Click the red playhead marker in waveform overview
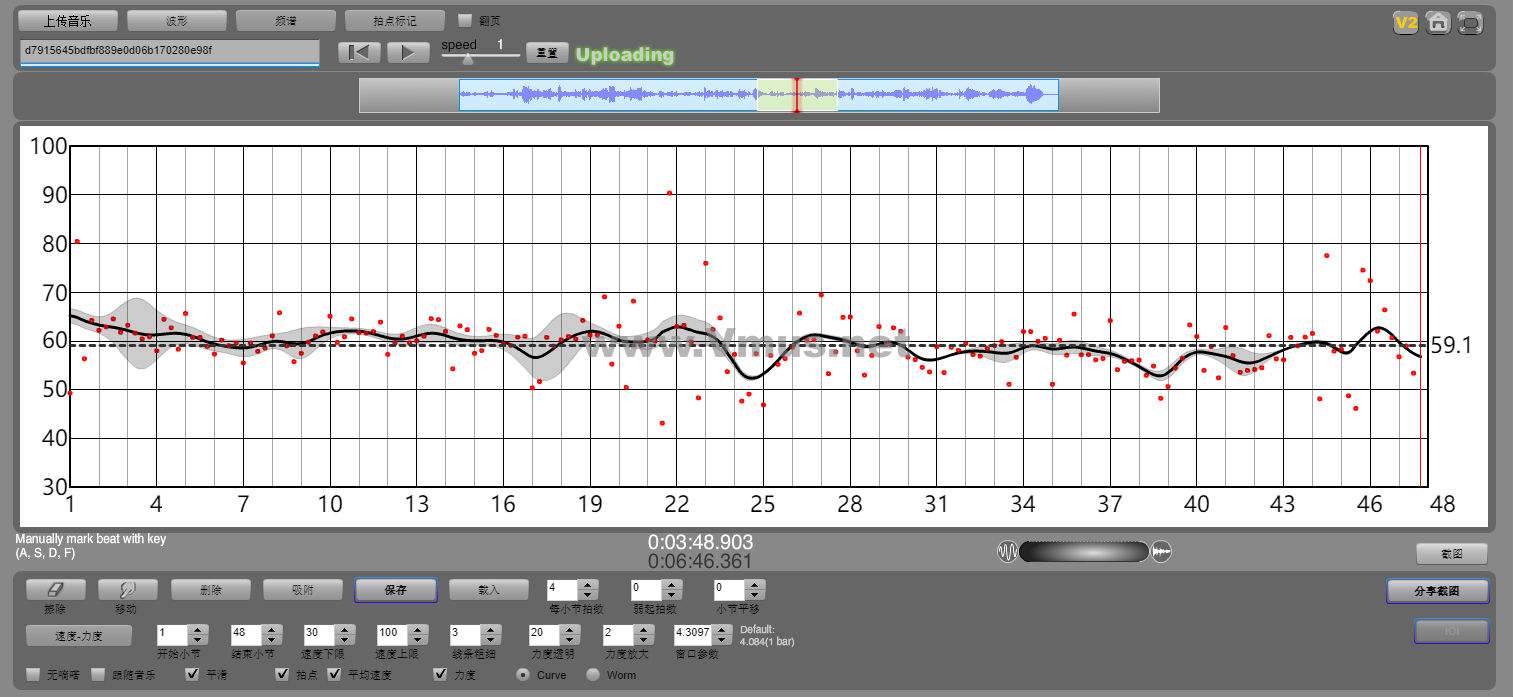 coord(797,95)
